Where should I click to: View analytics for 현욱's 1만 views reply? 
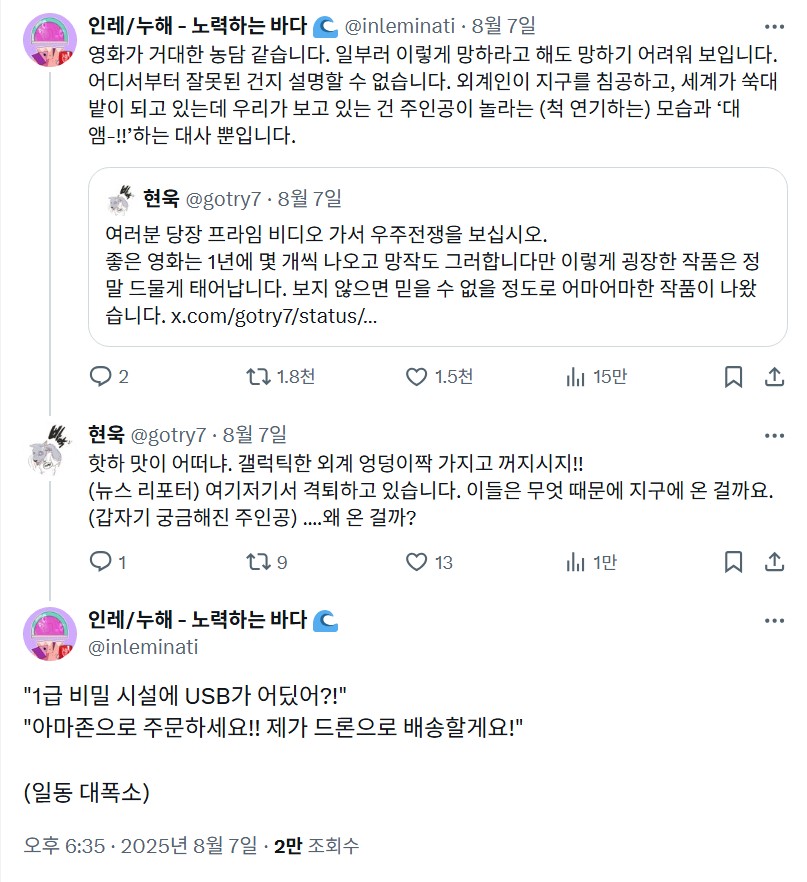point(575,562)
